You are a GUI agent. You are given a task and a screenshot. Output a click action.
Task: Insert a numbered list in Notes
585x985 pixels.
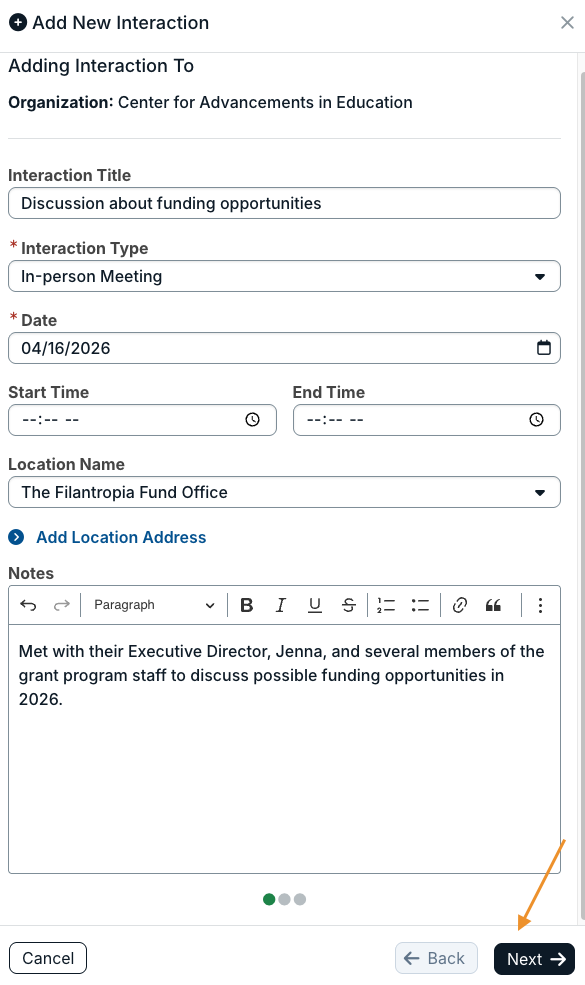point(386,605)
